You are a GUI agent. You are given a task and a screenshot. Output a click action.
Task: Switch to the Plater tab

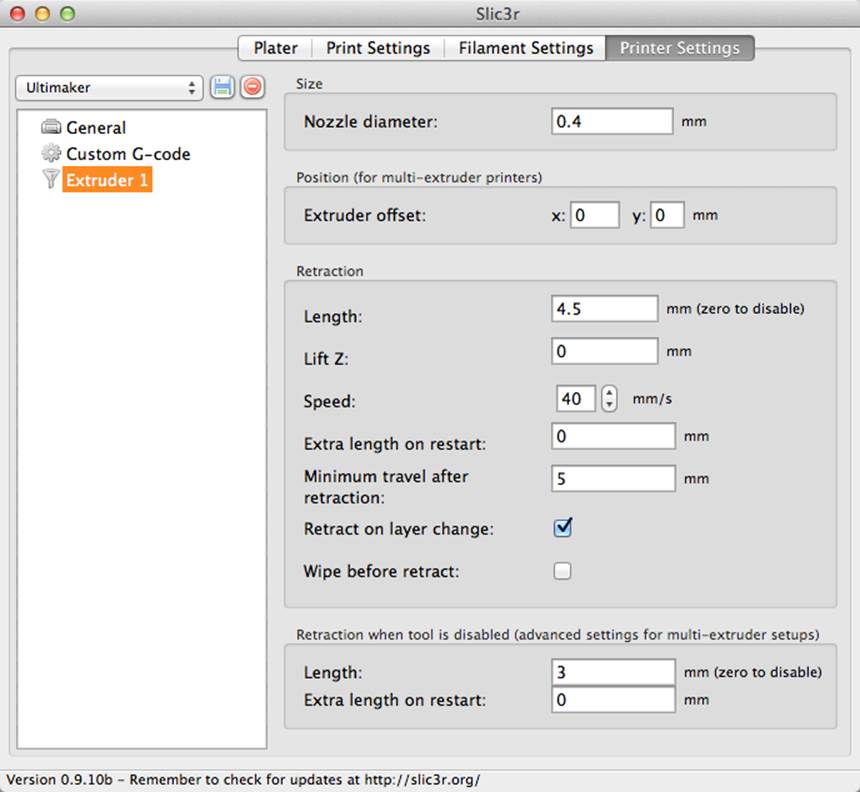tap(275, 48)
